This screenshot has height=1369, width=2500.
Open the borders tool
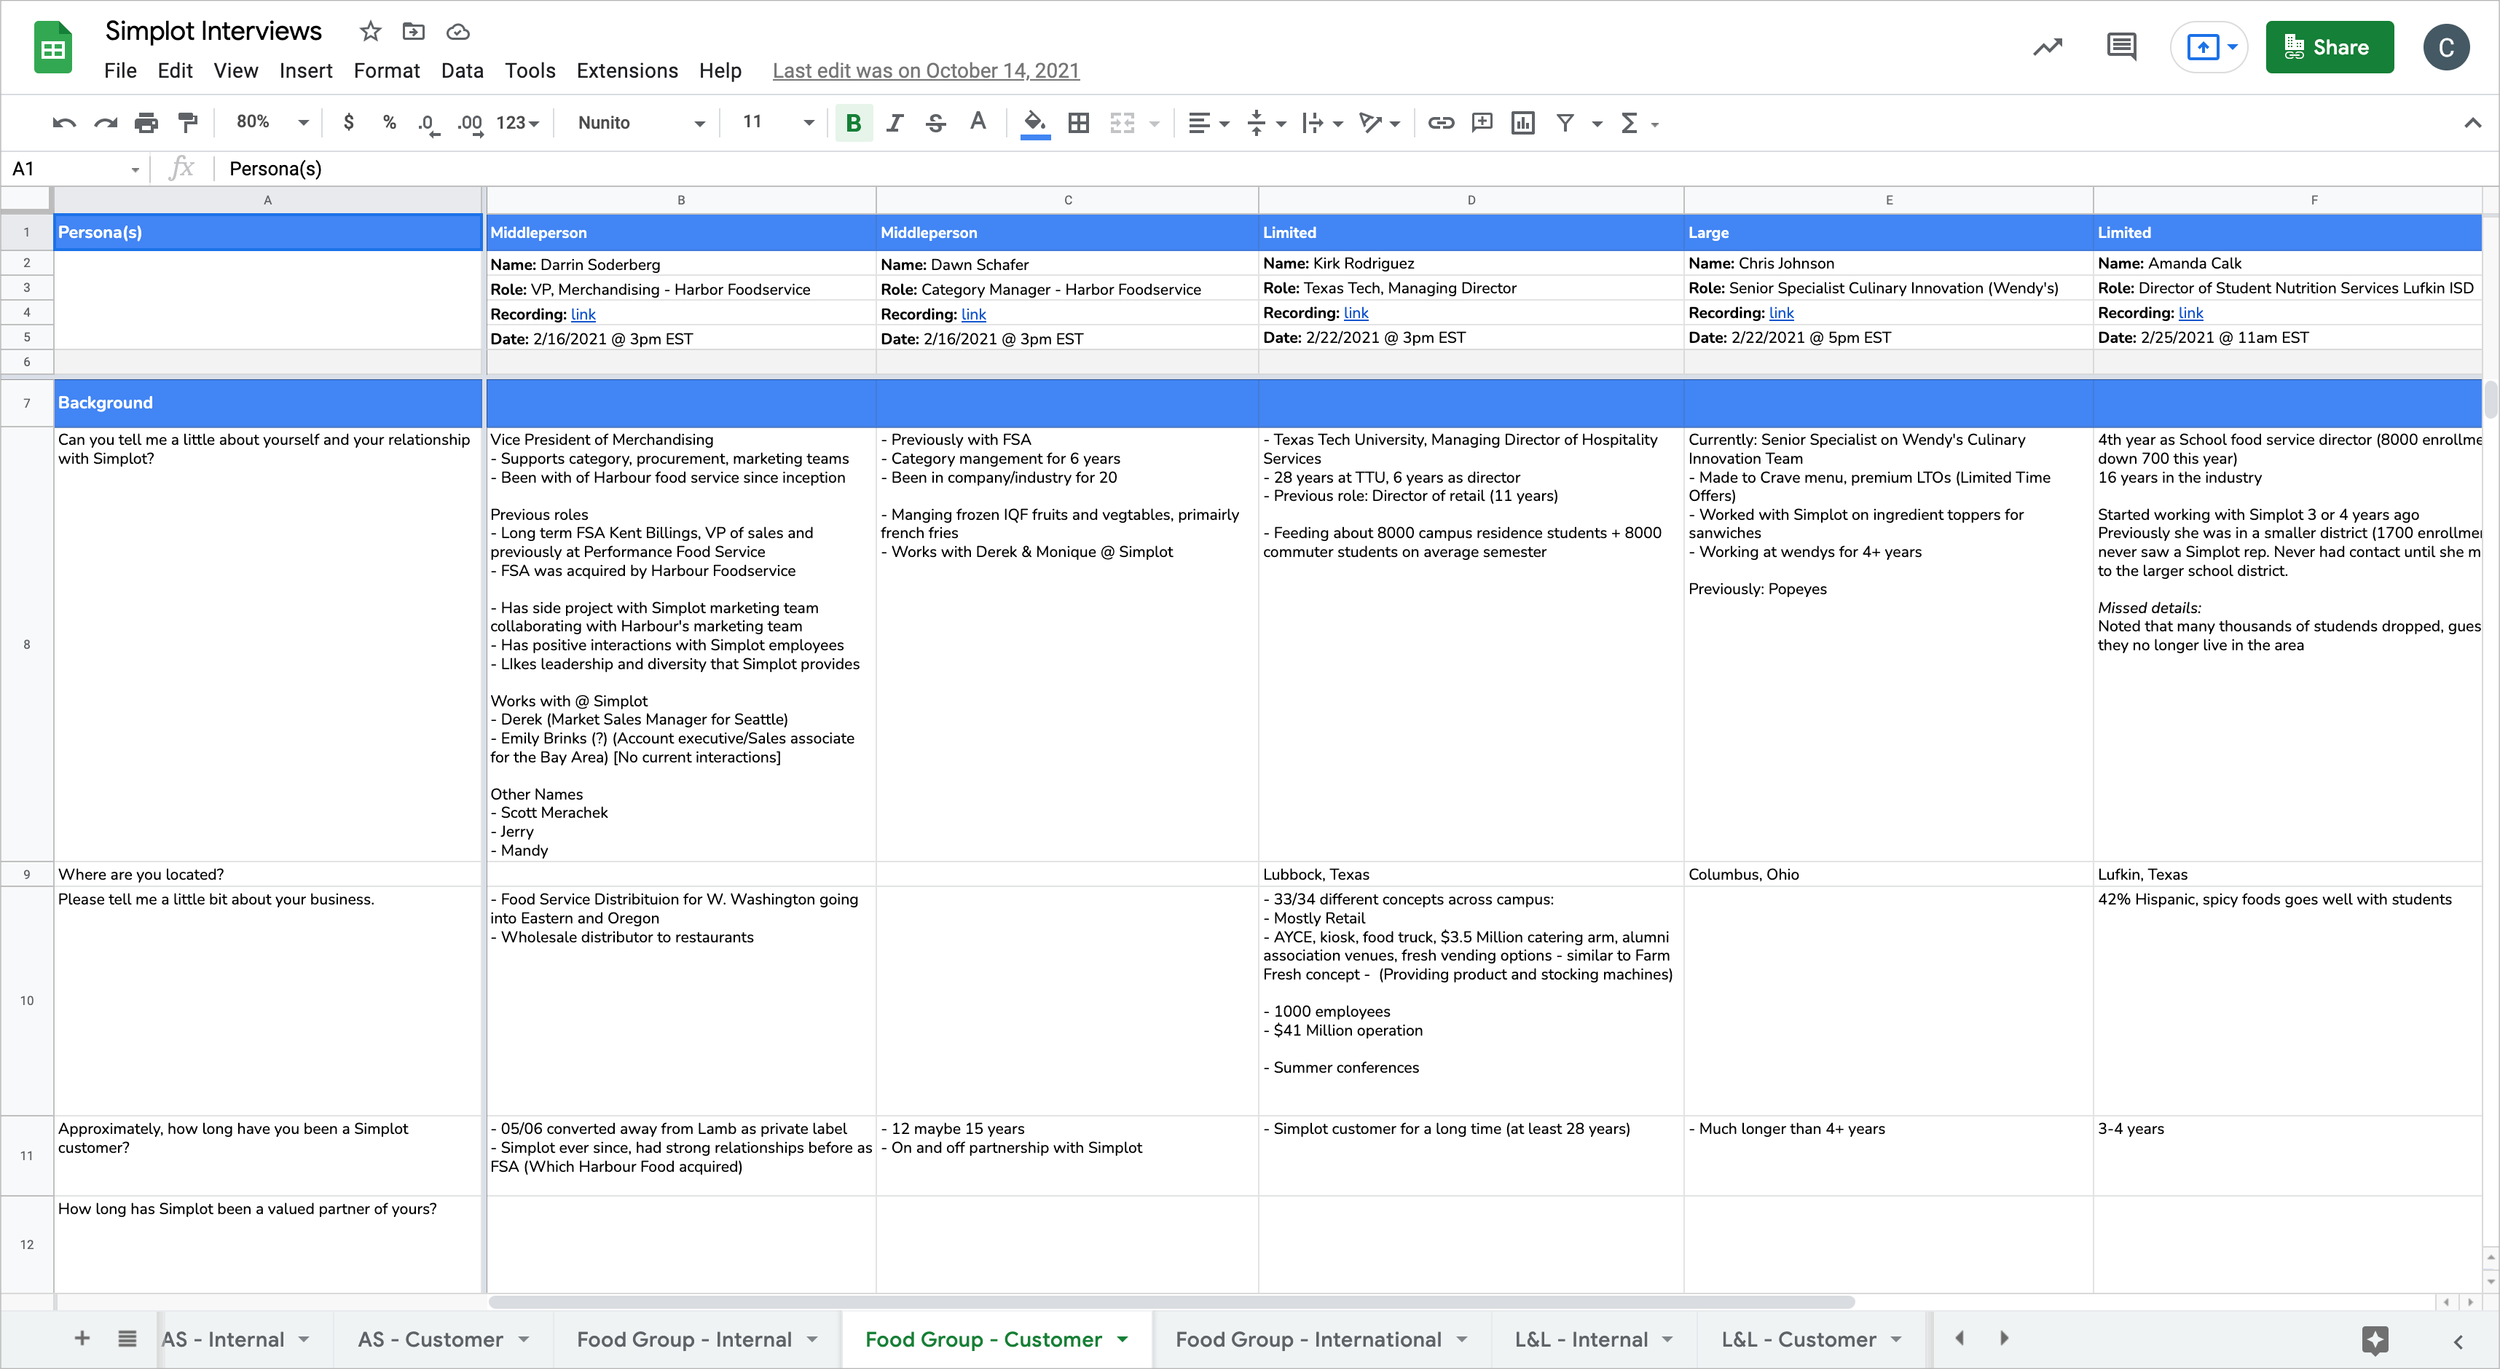1078,123
